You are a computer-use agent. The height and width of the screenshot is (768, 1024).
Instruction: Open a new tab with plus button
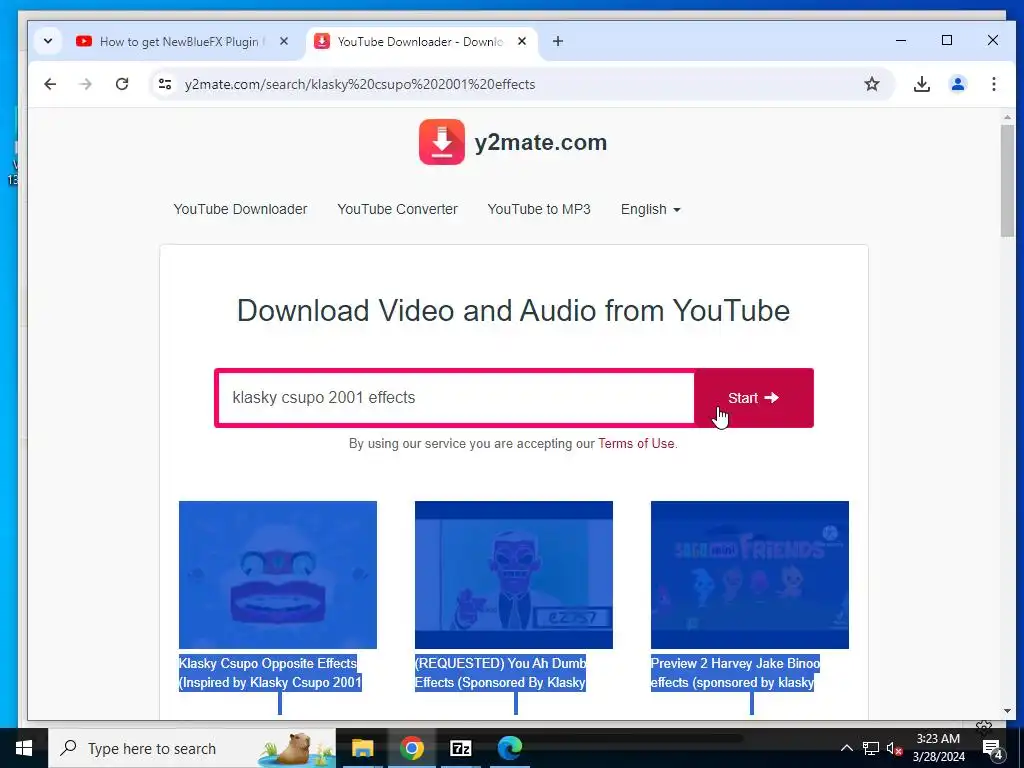click(x=558, y=41)
